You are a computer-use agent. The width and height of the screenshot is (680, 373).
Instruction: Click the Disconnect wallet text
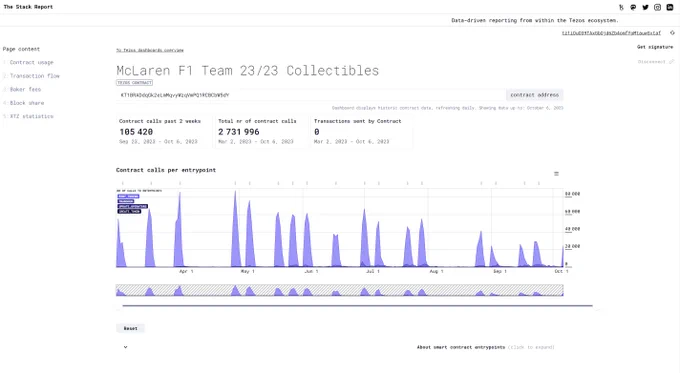coord(651,62)
